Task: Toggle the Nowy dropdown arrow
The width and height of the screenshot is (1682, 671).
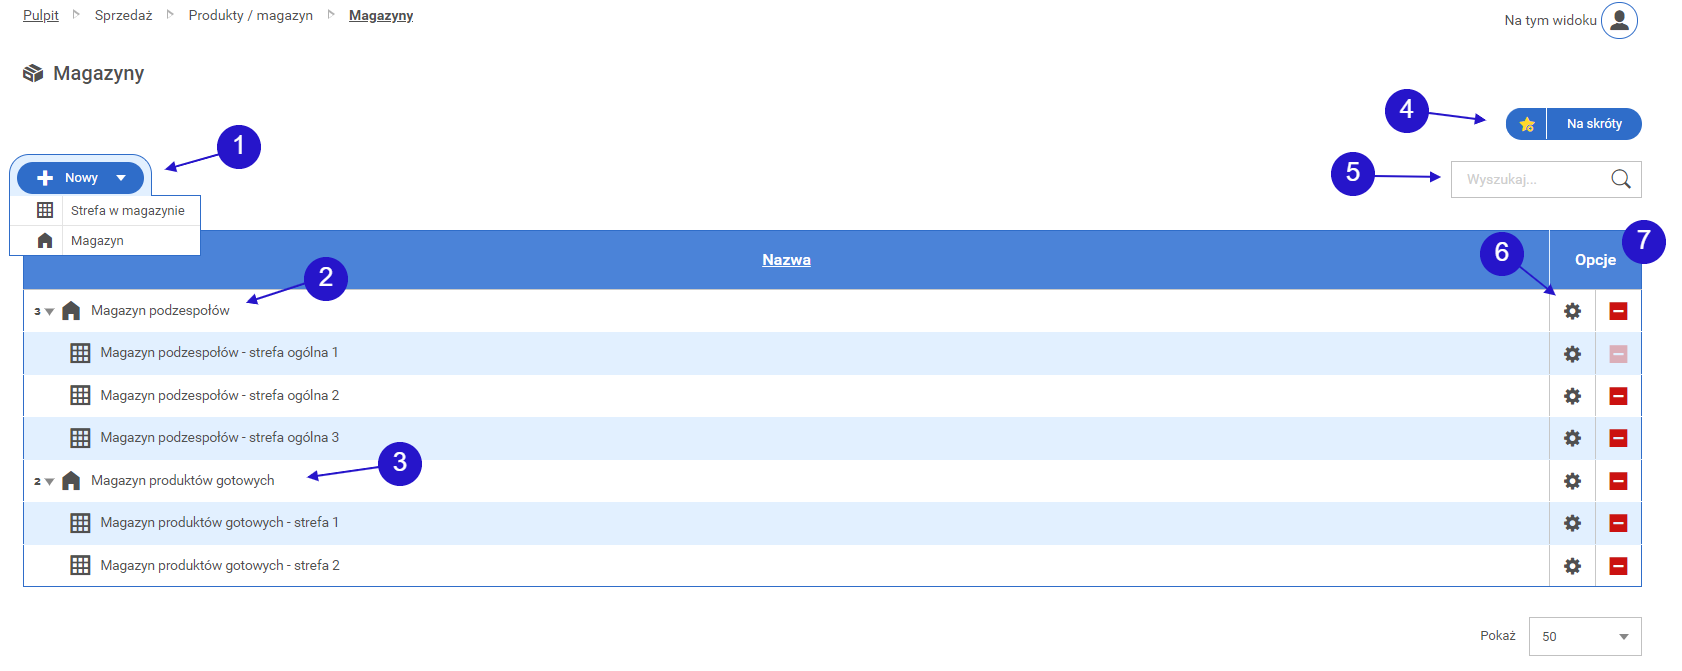Action: [x=121, y=178]
